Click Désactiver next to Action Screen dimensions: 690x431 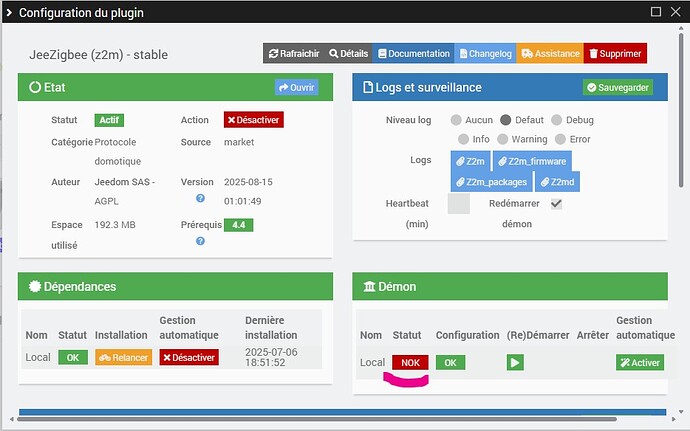tap(253, 120)
